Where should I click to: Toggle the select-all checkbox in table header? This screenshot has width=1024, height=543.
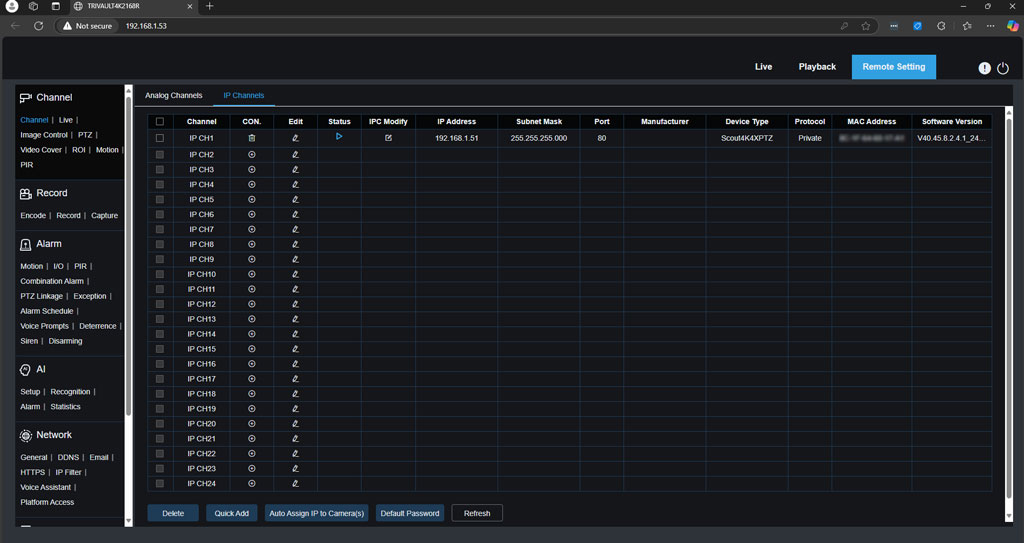160,122
